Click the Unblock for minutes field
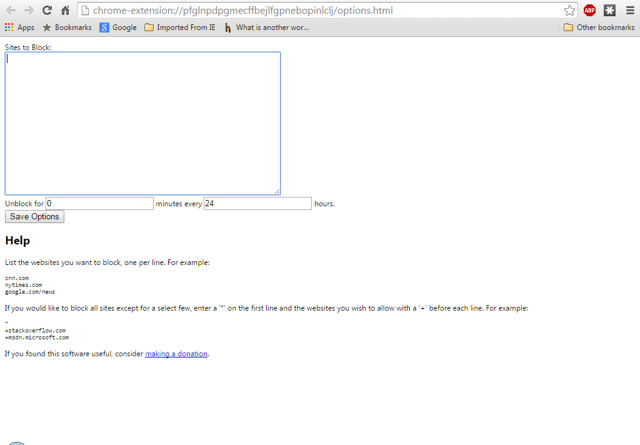This screenshot has width=640, height=445. [99, 203]
